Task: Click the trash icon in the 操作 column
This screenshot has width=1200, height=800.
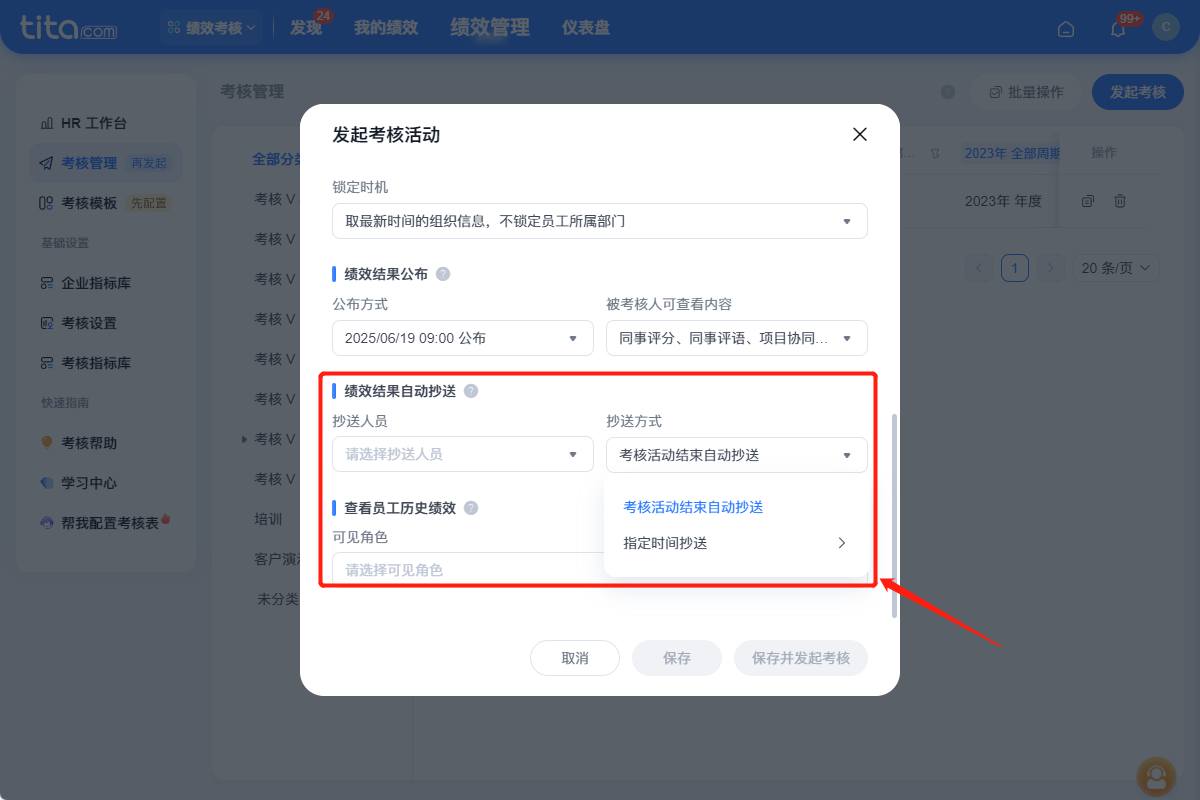Action: pos(1120,200)
